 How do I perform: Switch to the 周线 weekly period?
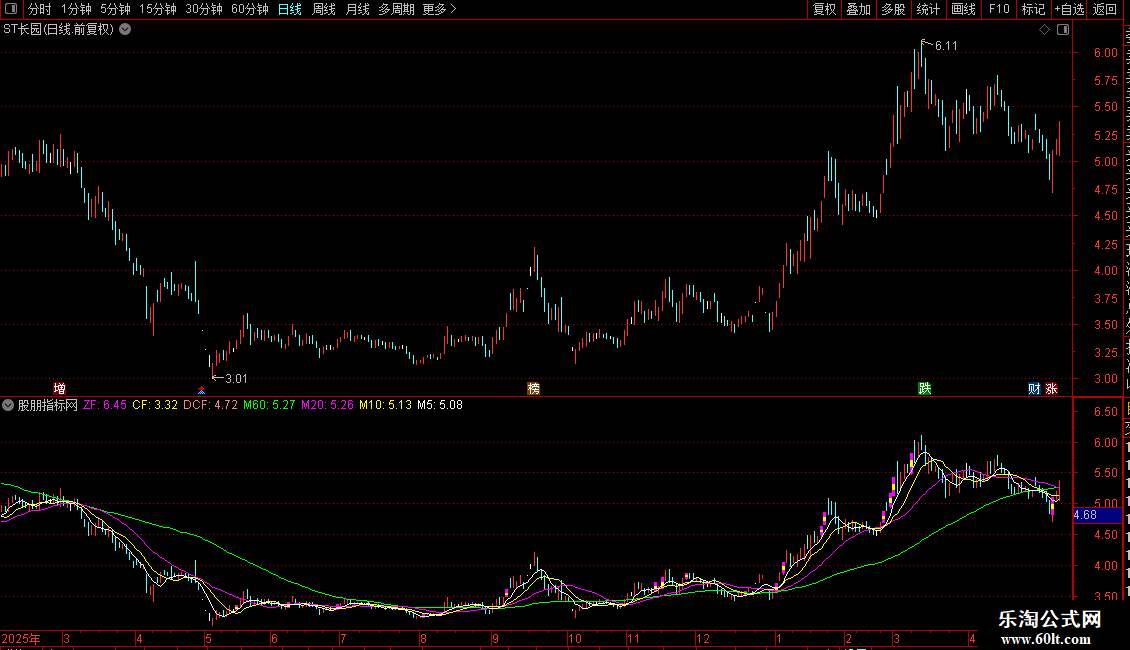324,9
